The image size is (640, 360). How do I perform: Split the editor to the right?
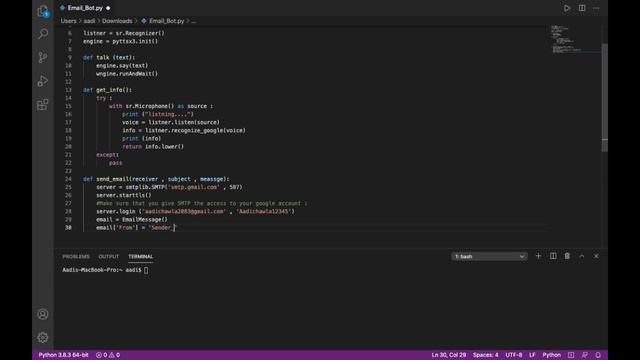(x=582, y=8)
